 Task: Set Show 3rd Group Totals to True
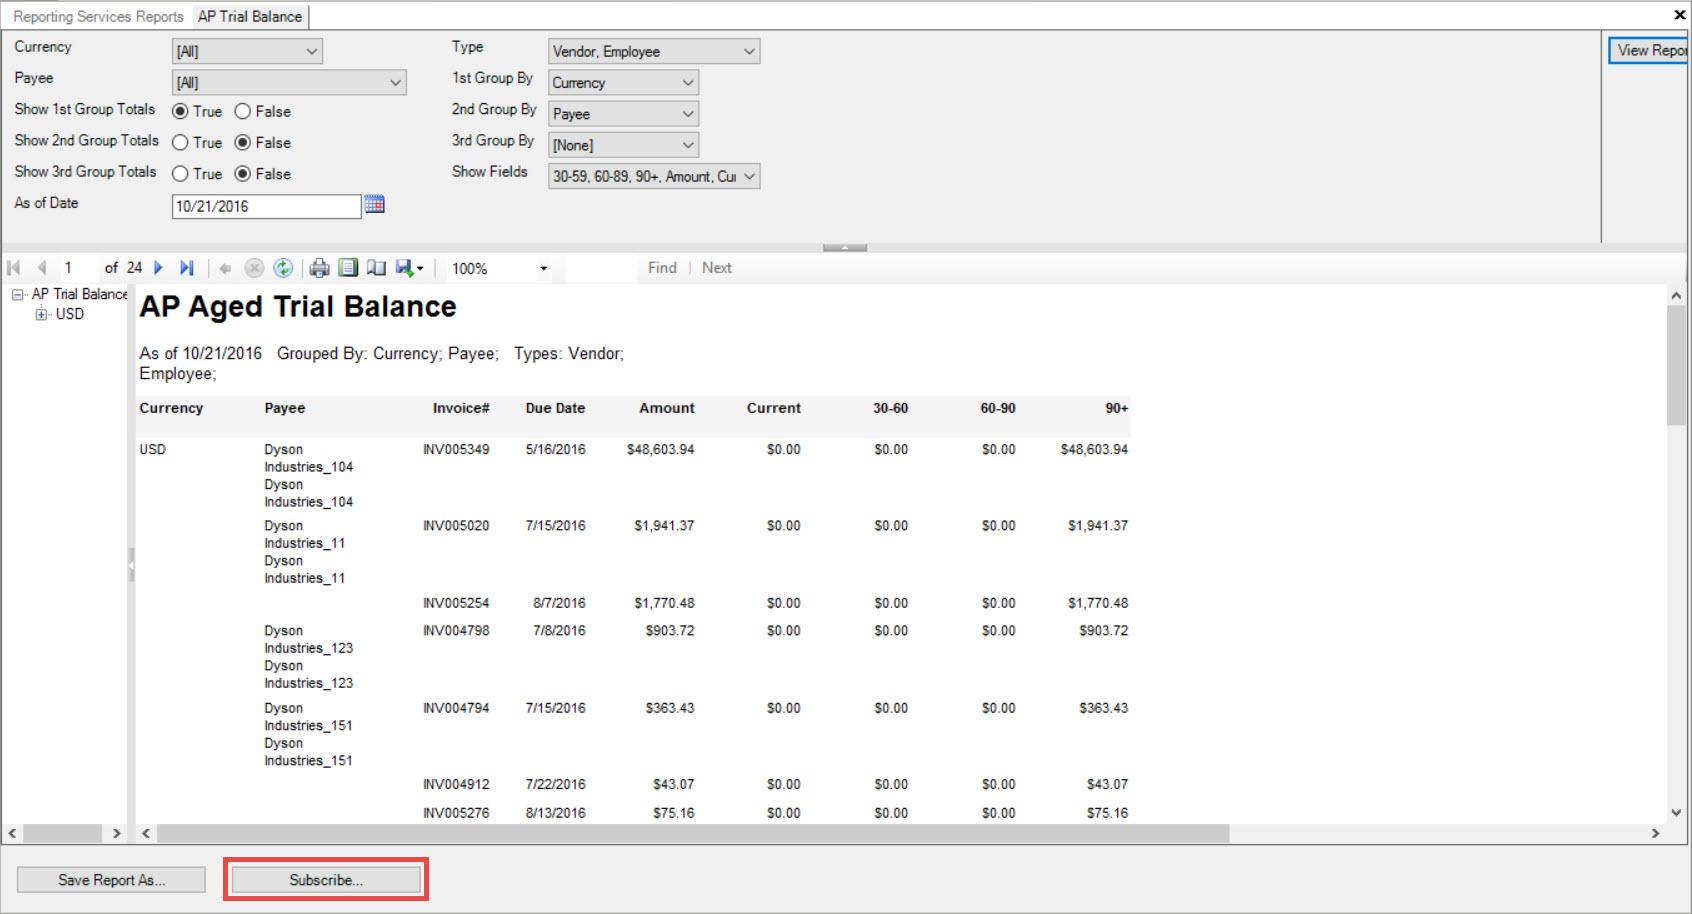(x=180, y=173)
